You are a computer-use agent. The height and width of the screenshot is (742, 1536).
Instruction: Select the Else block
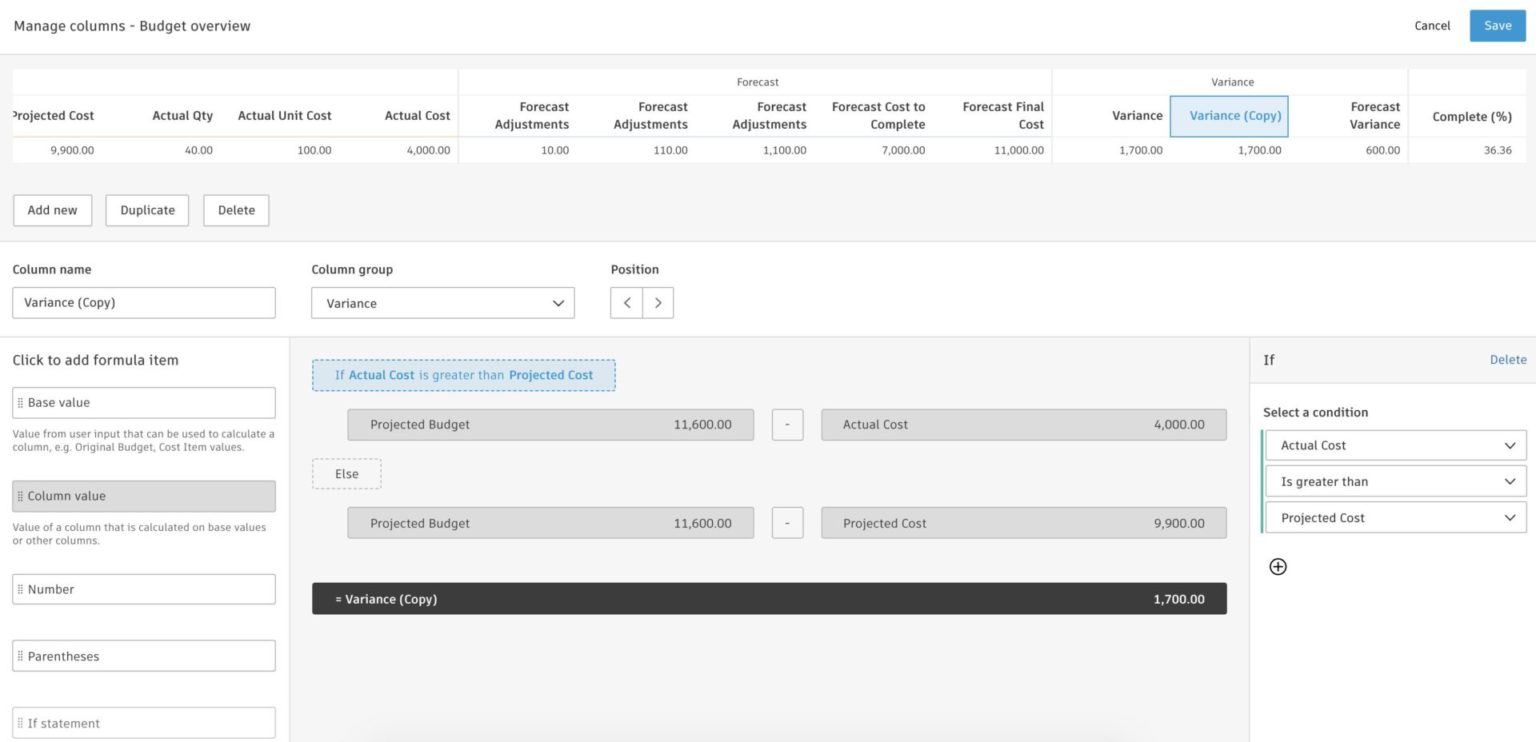pos(347,474)
